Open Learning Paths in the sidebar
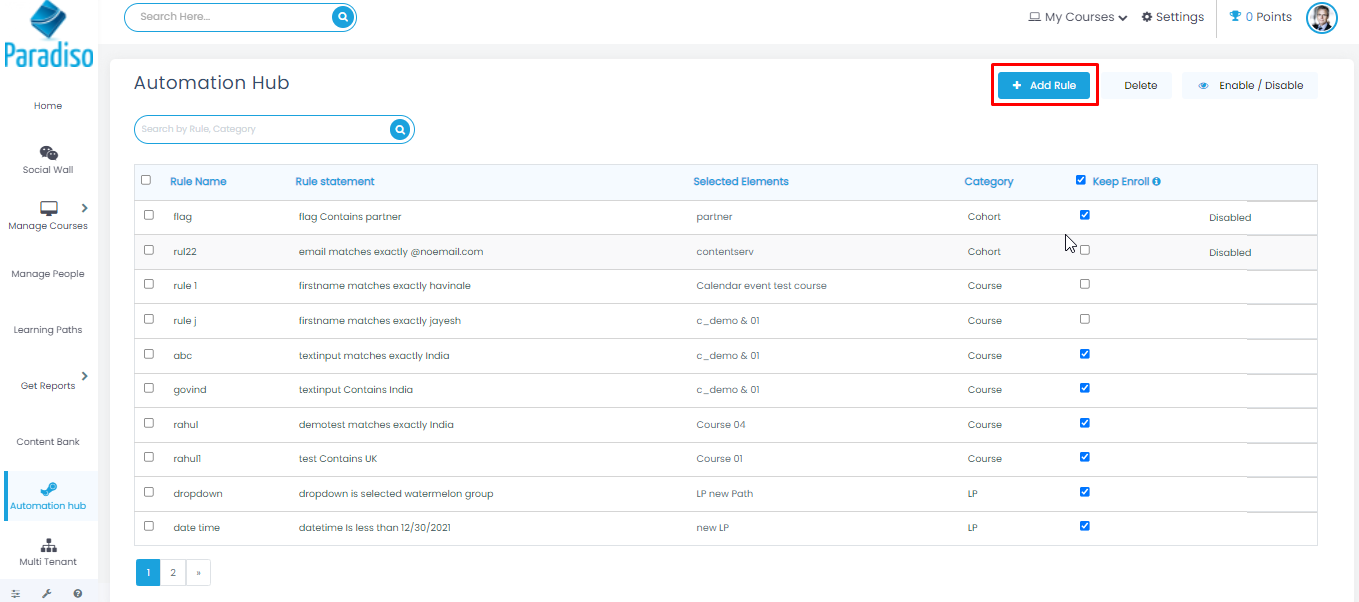 click(48, 330)
